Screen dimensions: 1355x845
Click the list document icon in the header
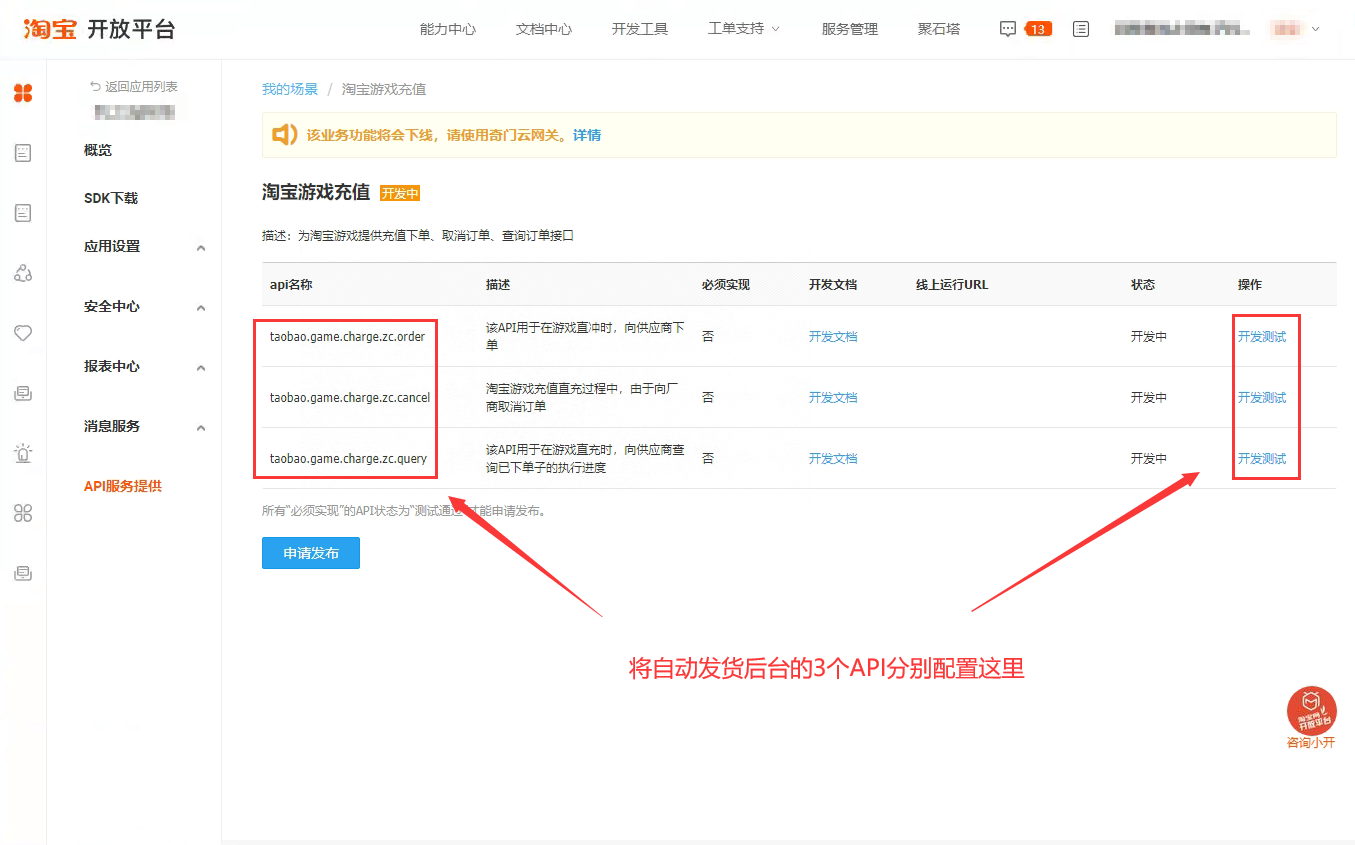coord(1081,29)
